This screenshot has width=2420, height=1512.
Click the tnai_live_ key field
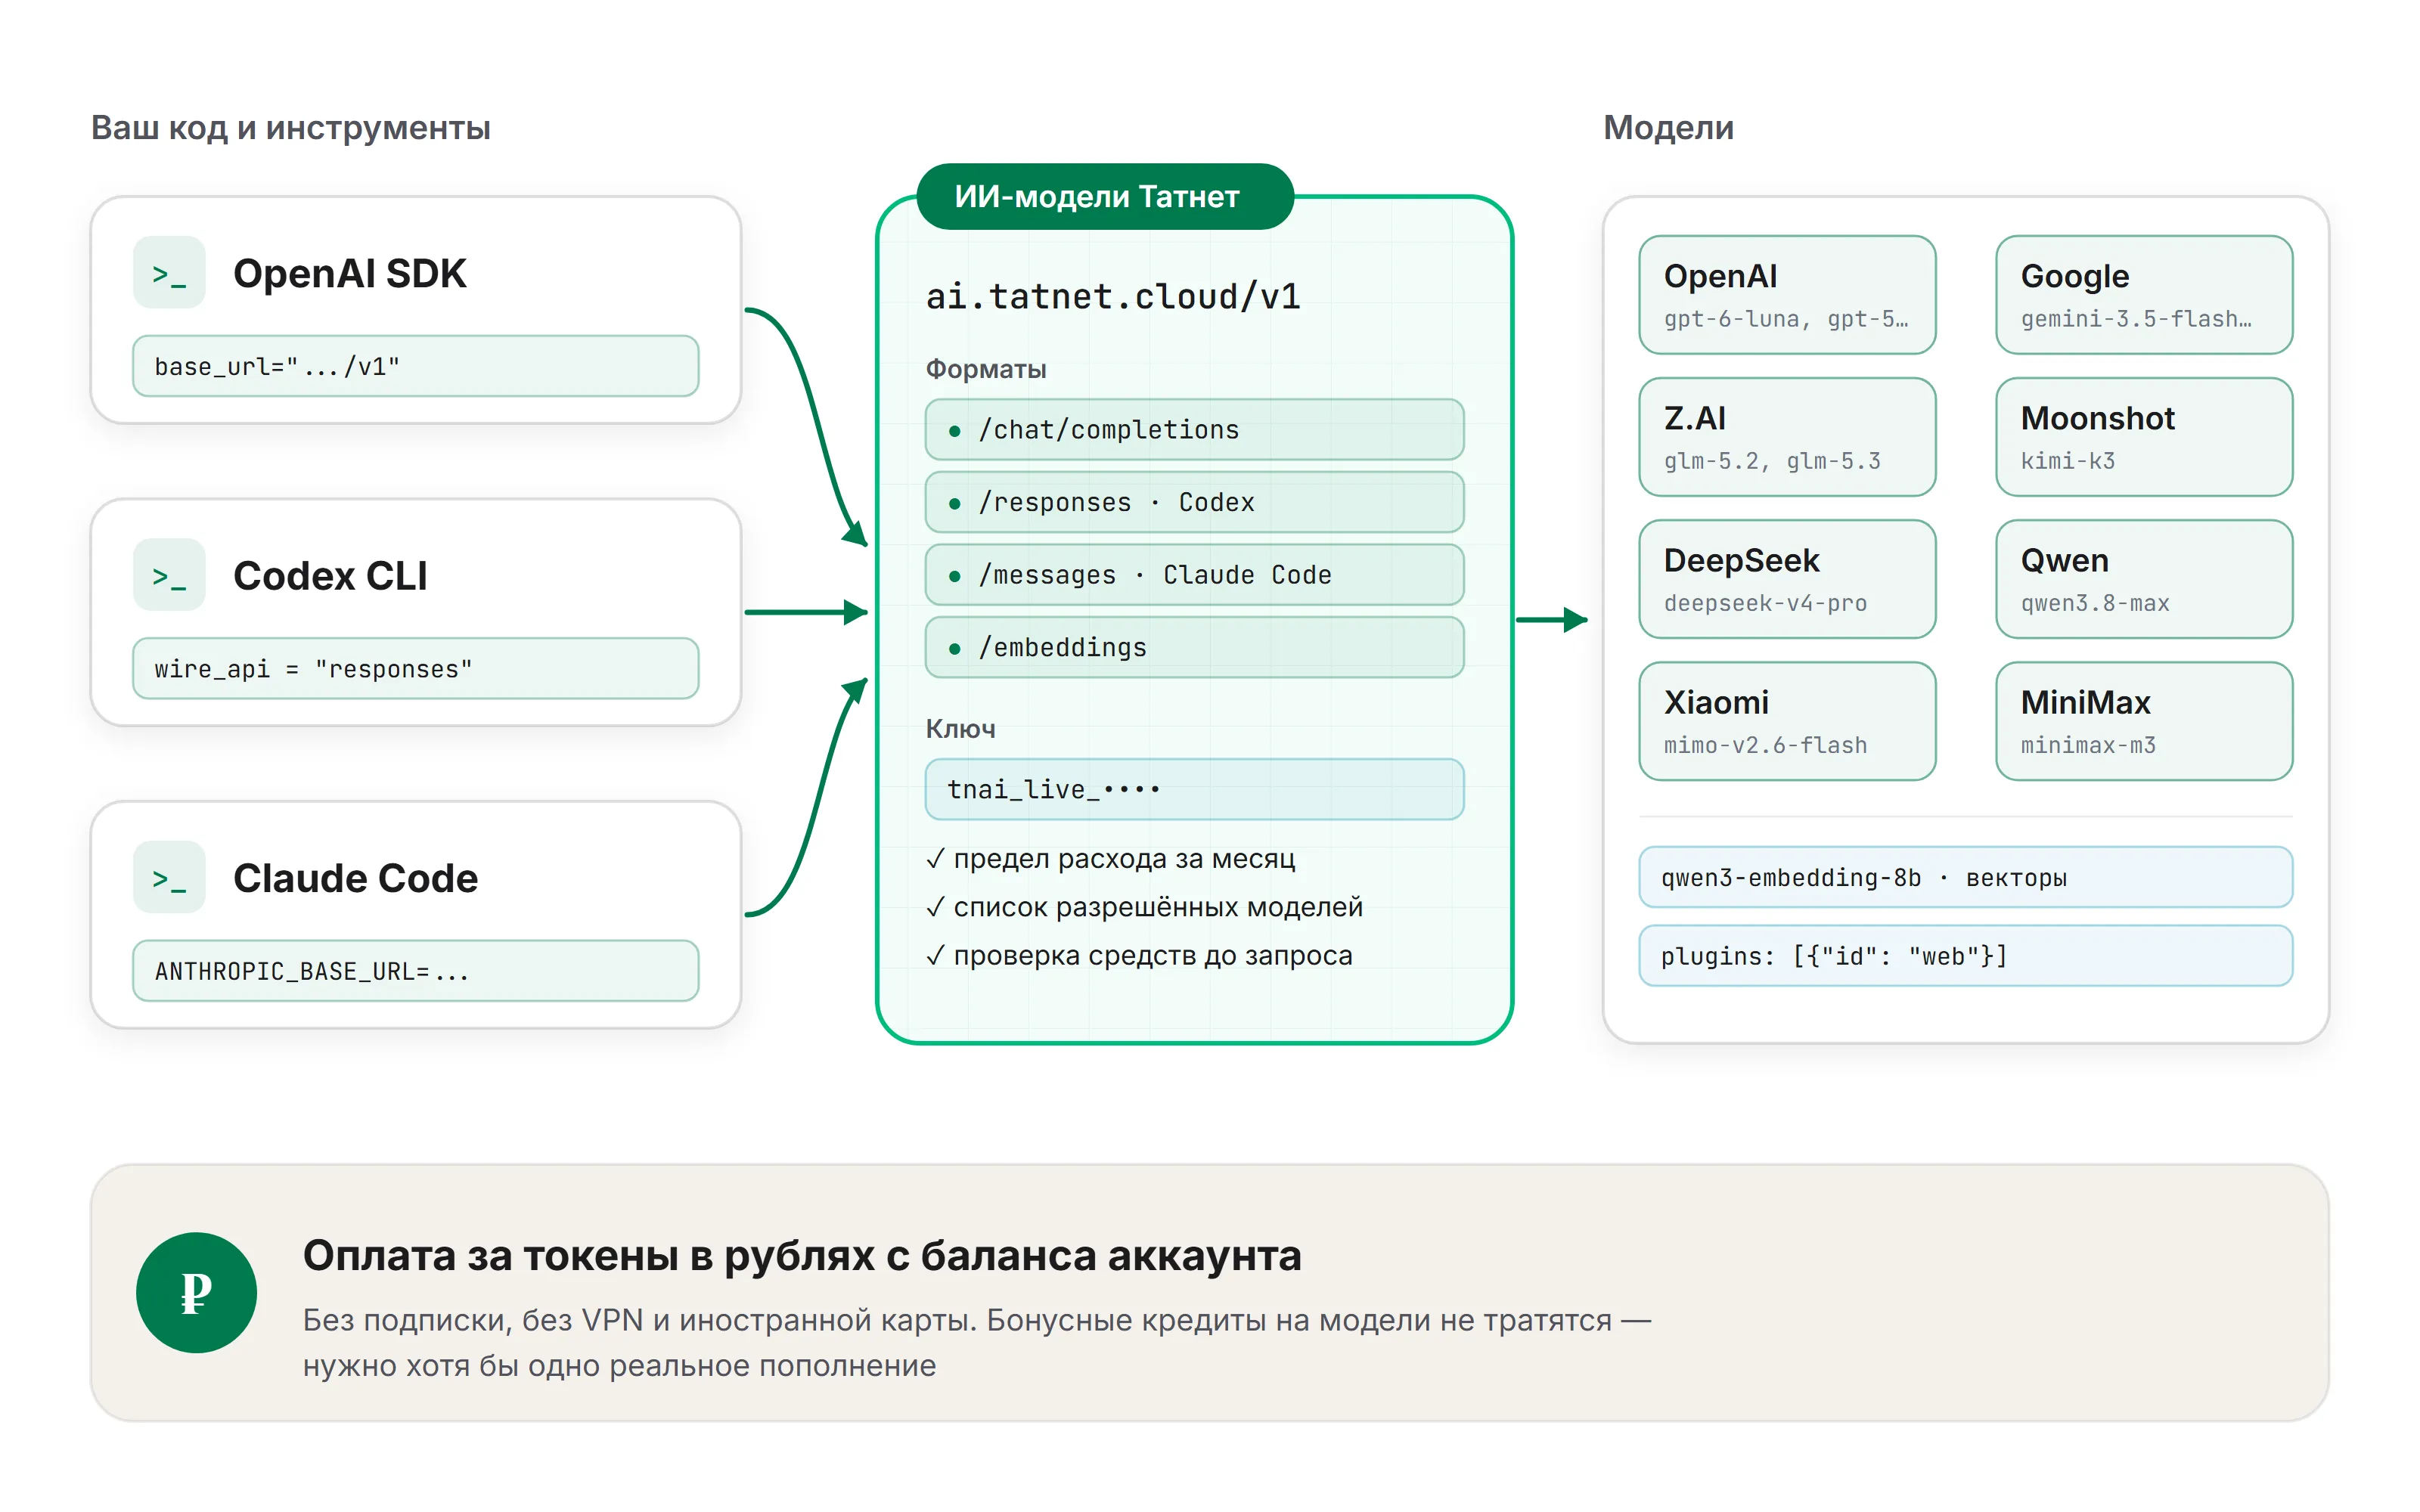(x=1194, y=789)
